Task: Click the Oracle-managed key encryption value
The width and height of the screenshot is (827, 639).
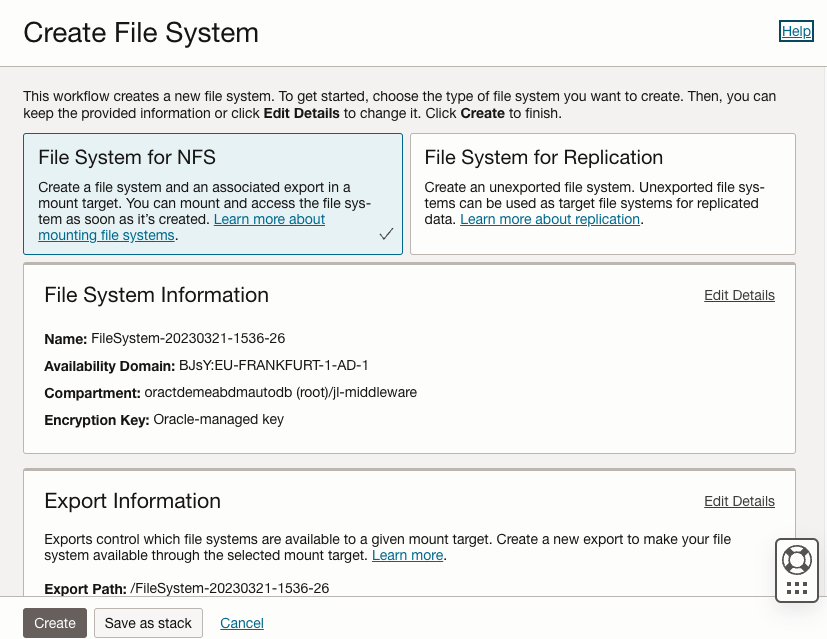Action: 218,420
